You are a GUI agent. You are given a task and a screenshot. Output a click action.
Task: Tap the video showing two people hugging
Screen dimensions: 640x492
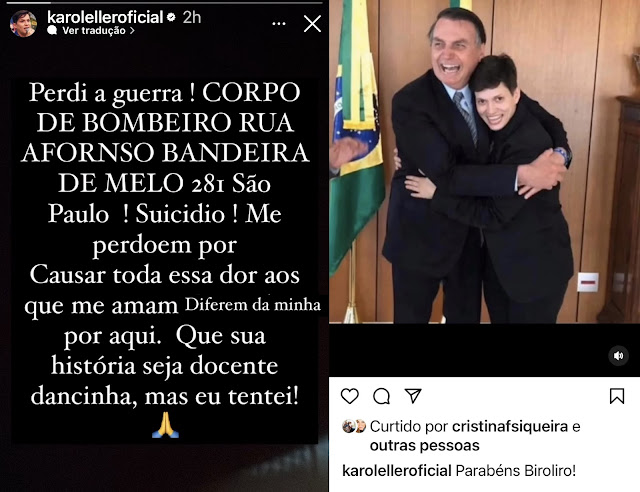coord(484,162)
